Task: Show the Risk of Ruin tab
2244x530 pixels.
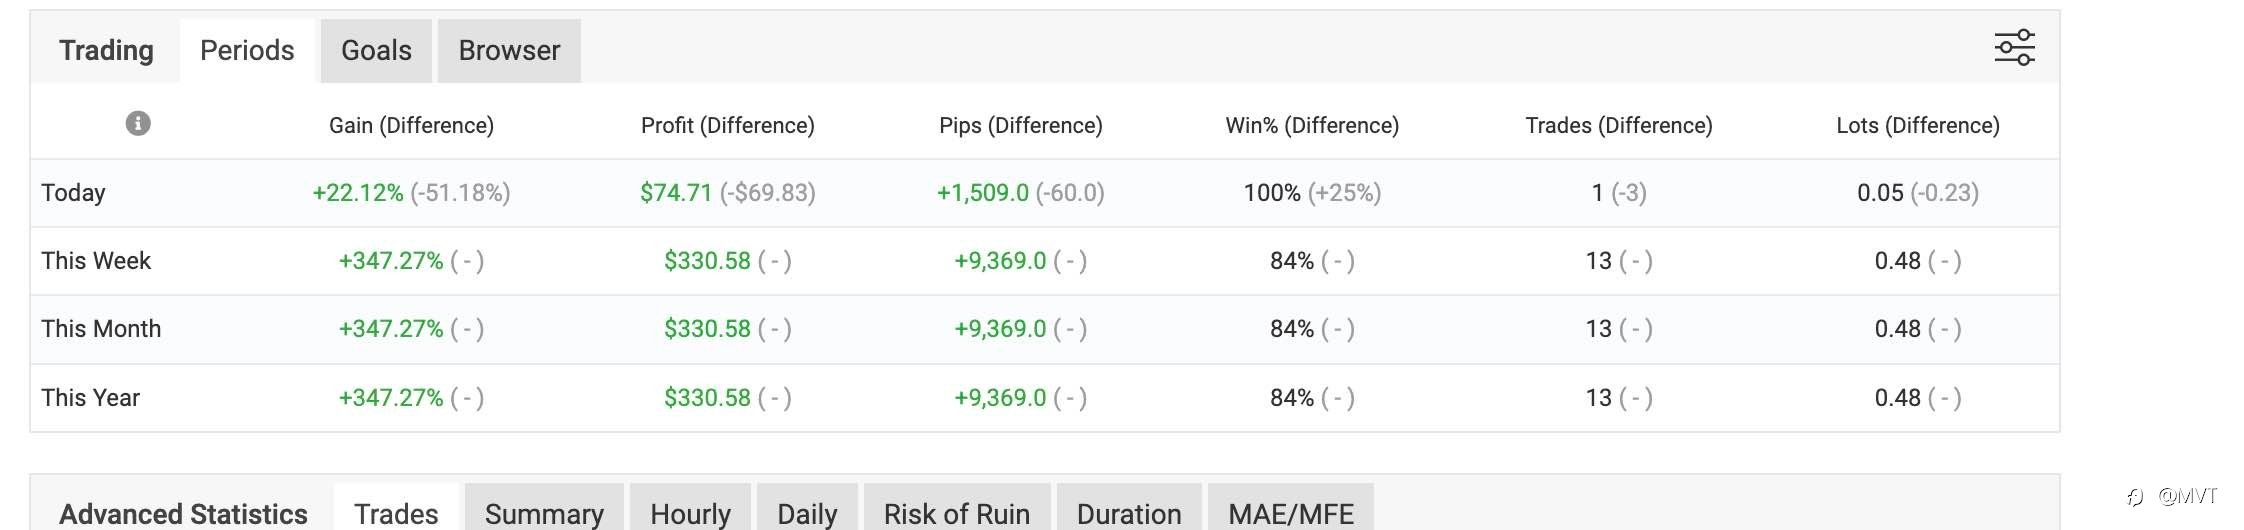Action: (956, 512)
